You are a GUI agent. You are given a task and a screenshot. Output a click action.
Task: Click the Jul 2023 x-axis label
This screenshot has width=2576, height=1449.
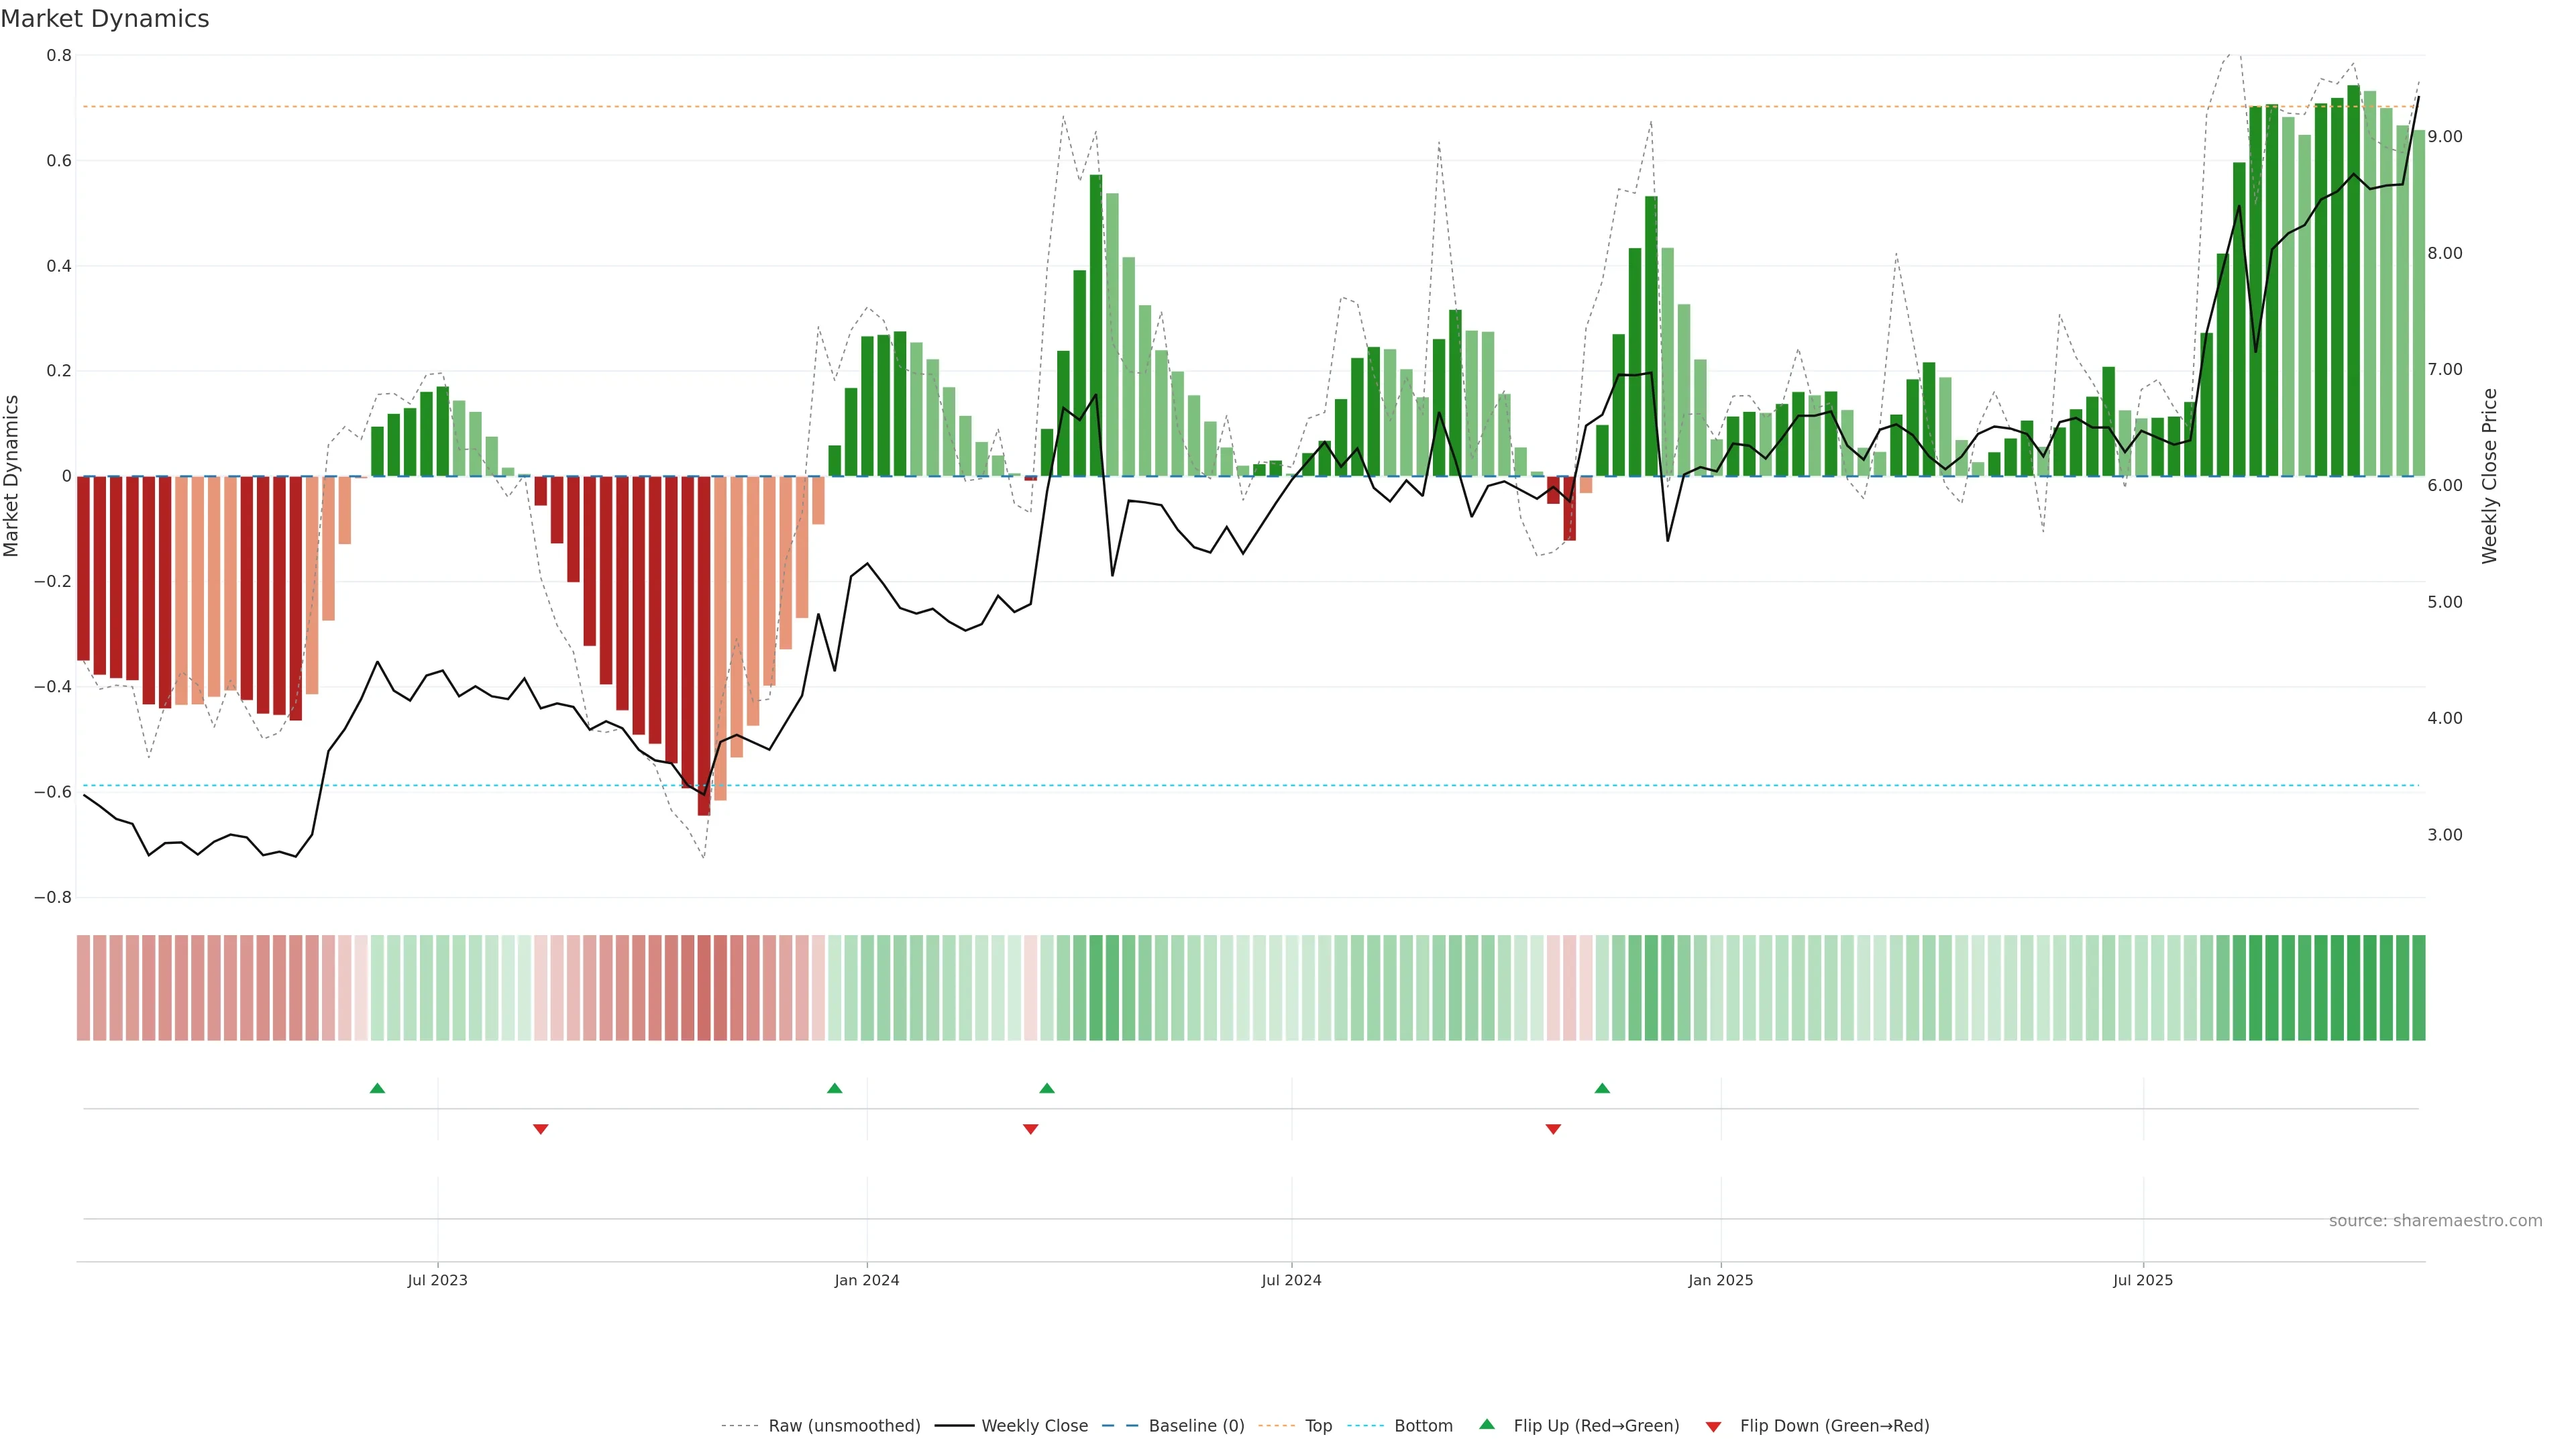coord(437,1280)
